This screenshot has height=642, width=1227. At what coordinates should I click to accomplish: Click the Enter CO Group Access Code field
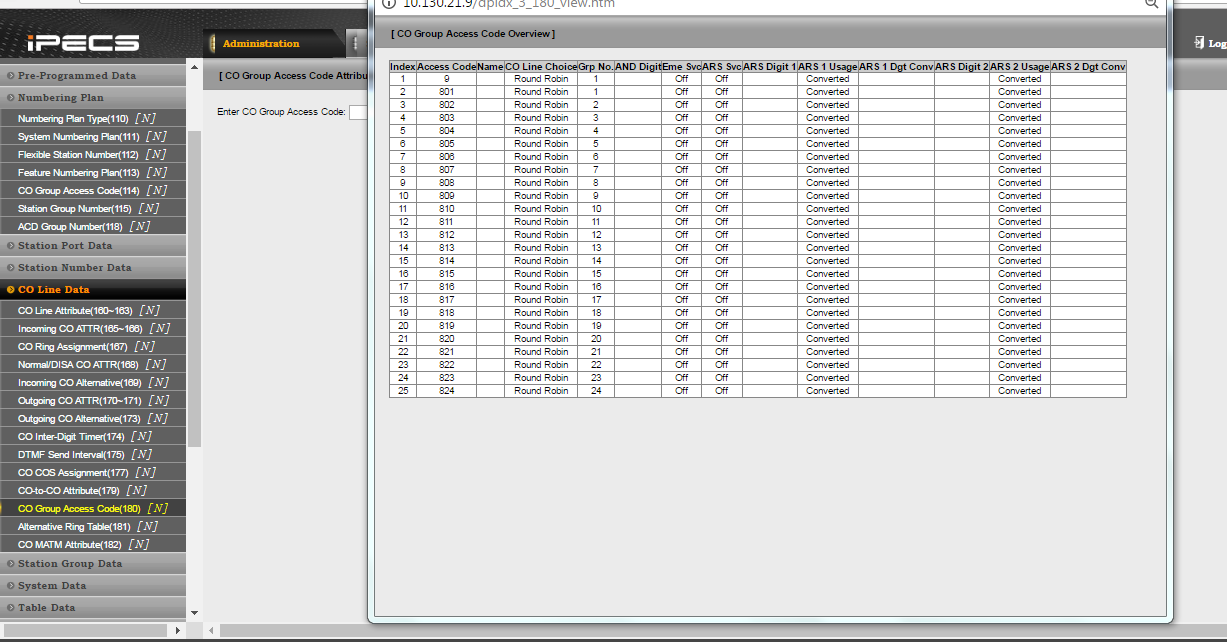358,112
